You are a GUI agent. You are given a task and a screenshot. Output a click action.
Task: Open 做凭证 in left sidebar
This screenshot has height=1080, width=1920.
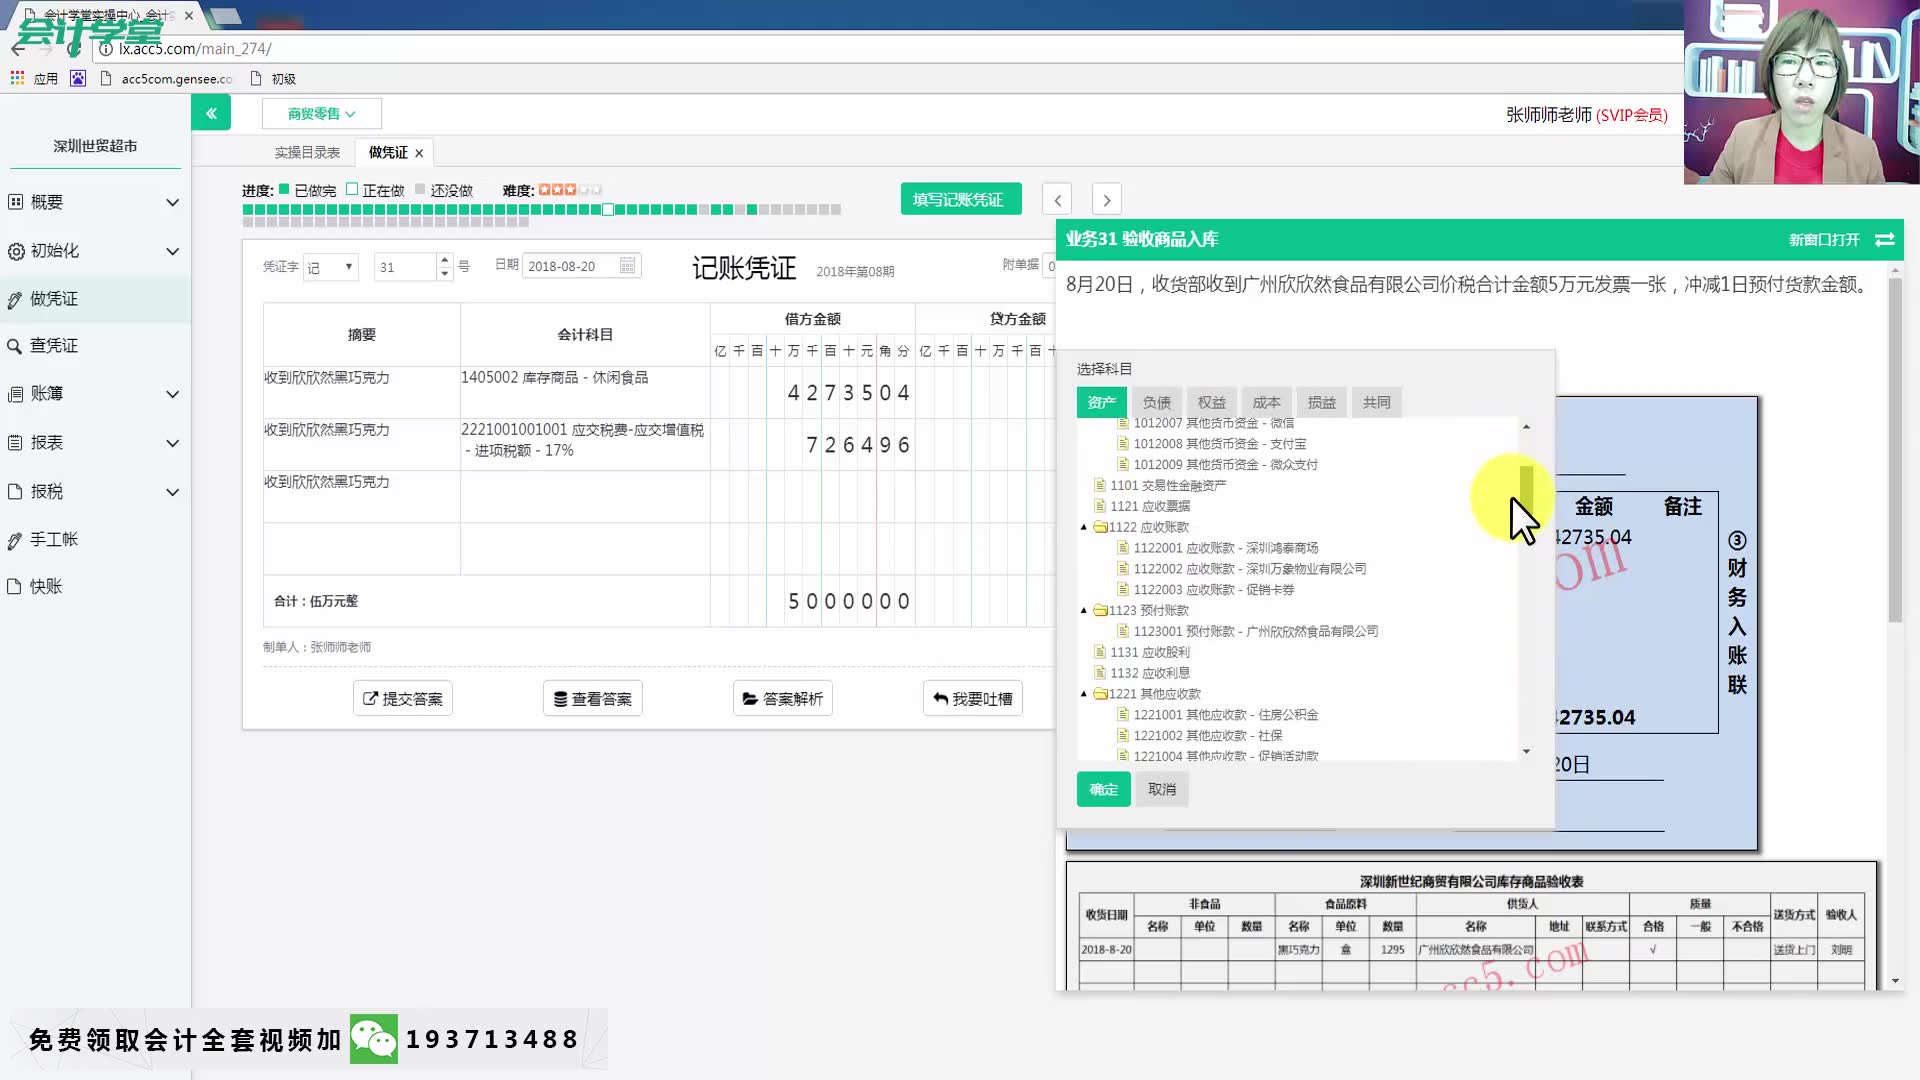pyautogui.click(x=55, y=299)
